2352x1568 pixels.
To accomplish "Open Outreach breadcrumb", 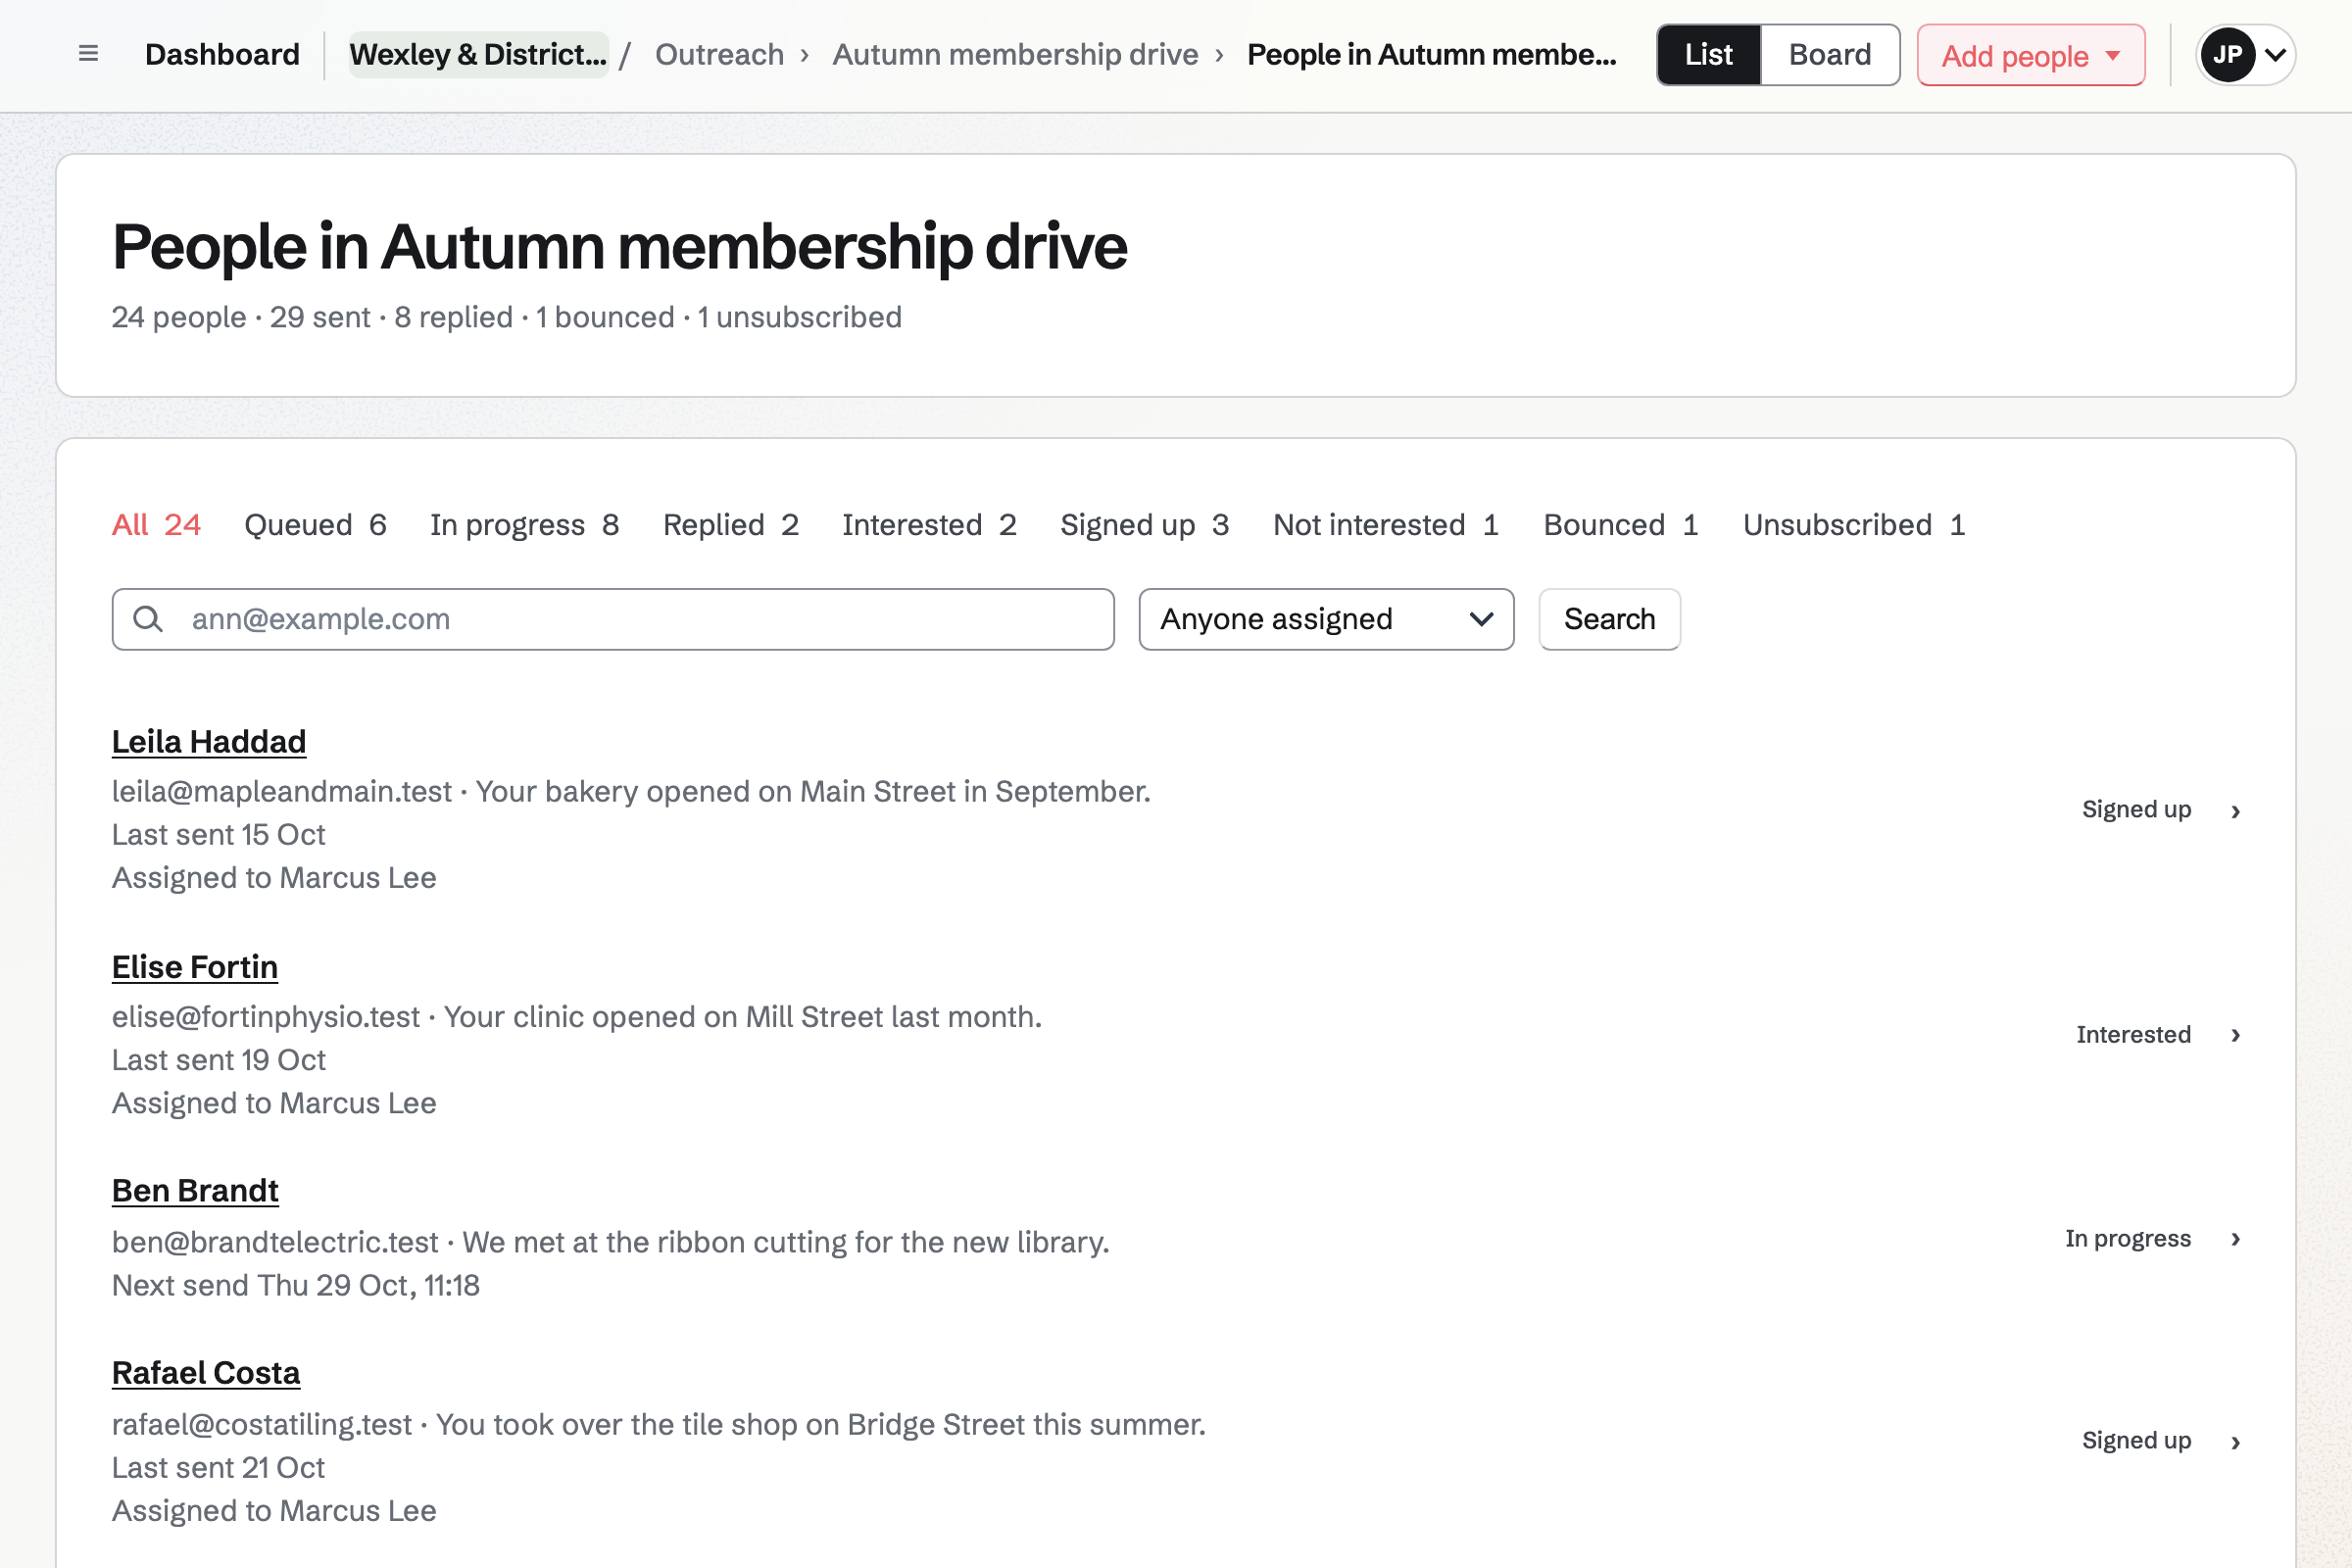I will pyautogui.click(x=719, y=54).
